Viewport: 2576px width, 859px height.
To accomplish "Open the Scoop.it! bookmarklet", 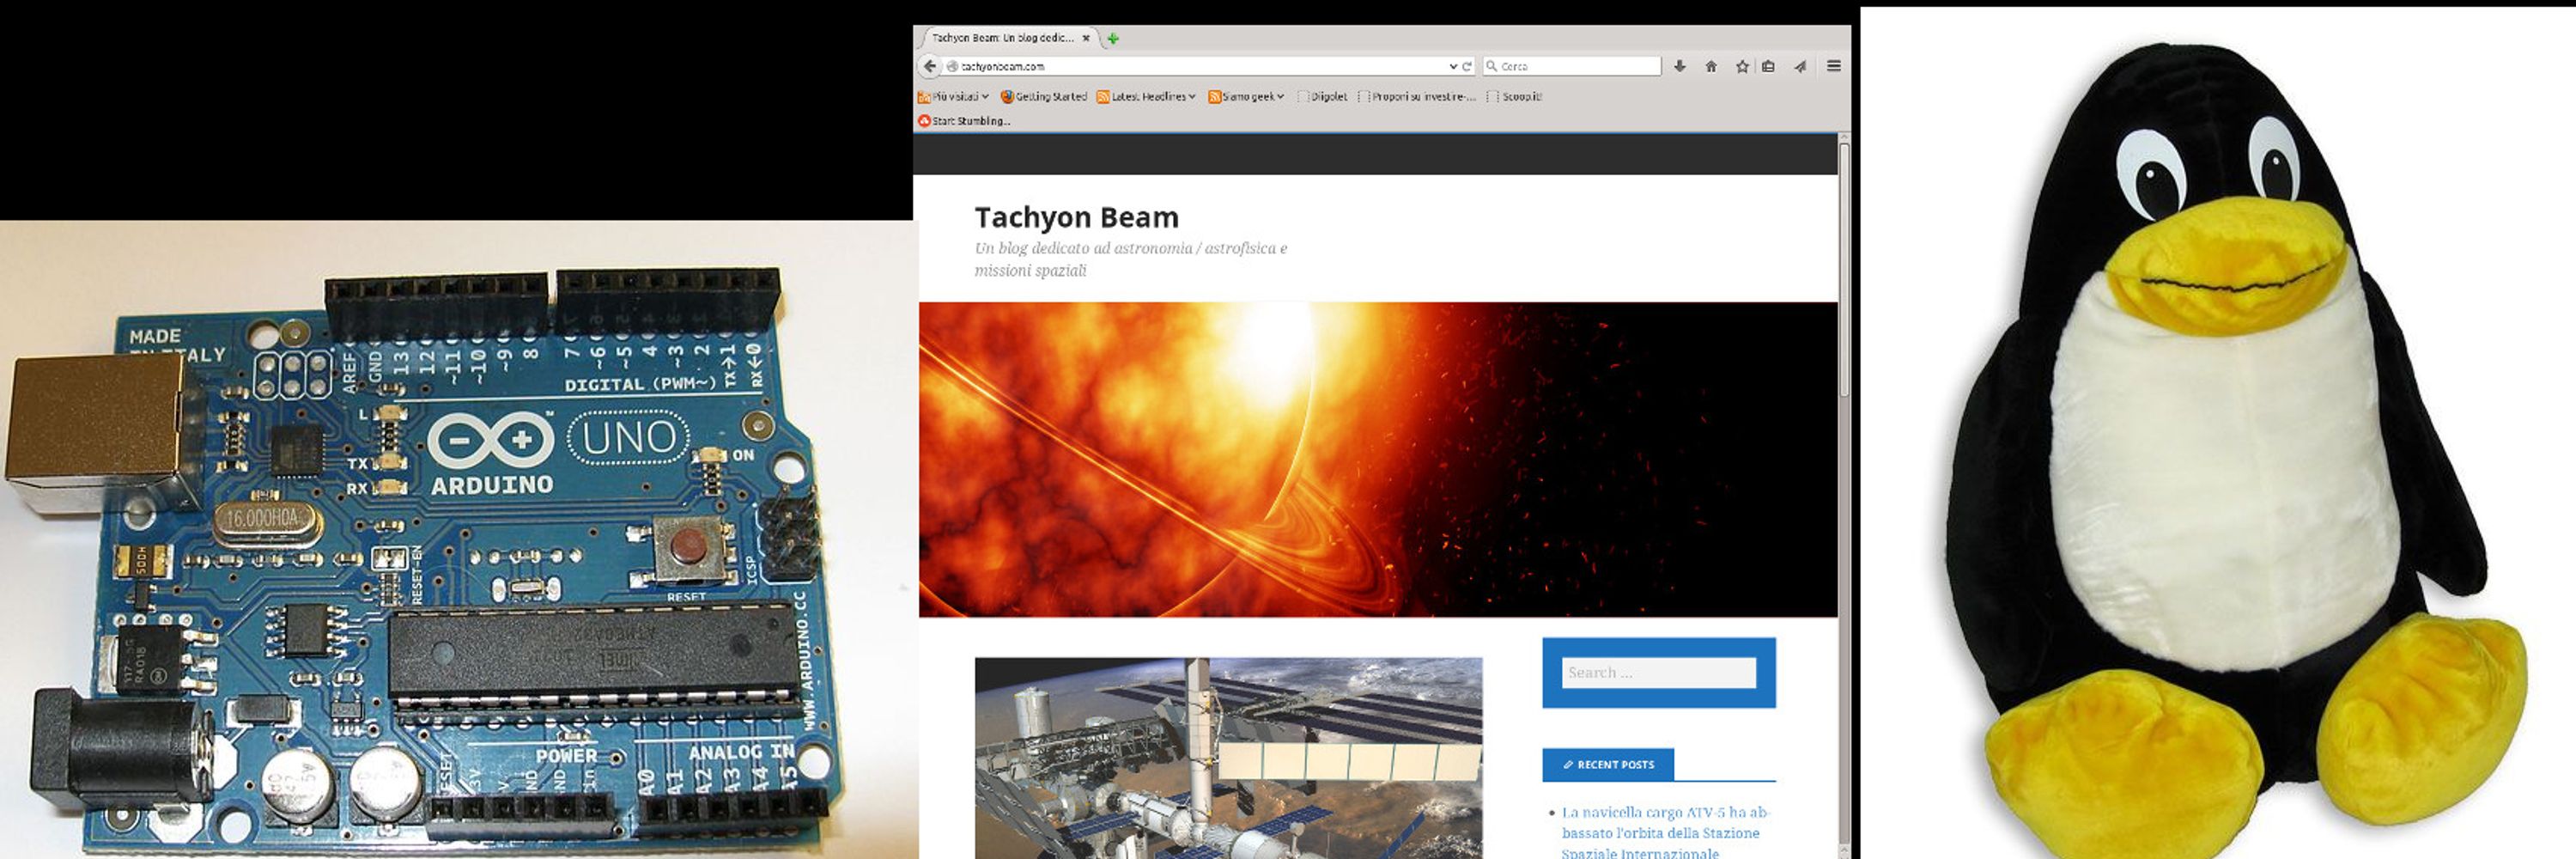I will (x=1515, y=96).
